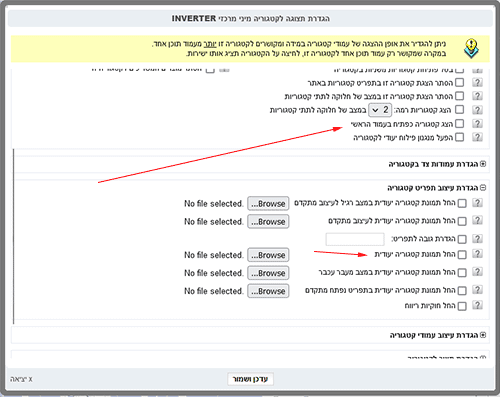The image size is (500, 397).
Task: Expand 'הגדרת עמודות צד בקטגוריה' section
Action: point(483,164)
